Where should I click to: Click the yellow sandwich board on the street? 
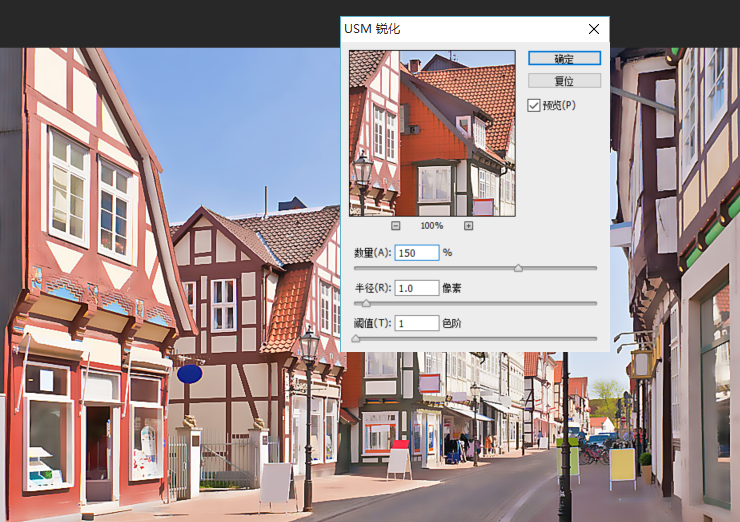pos(622,464)
